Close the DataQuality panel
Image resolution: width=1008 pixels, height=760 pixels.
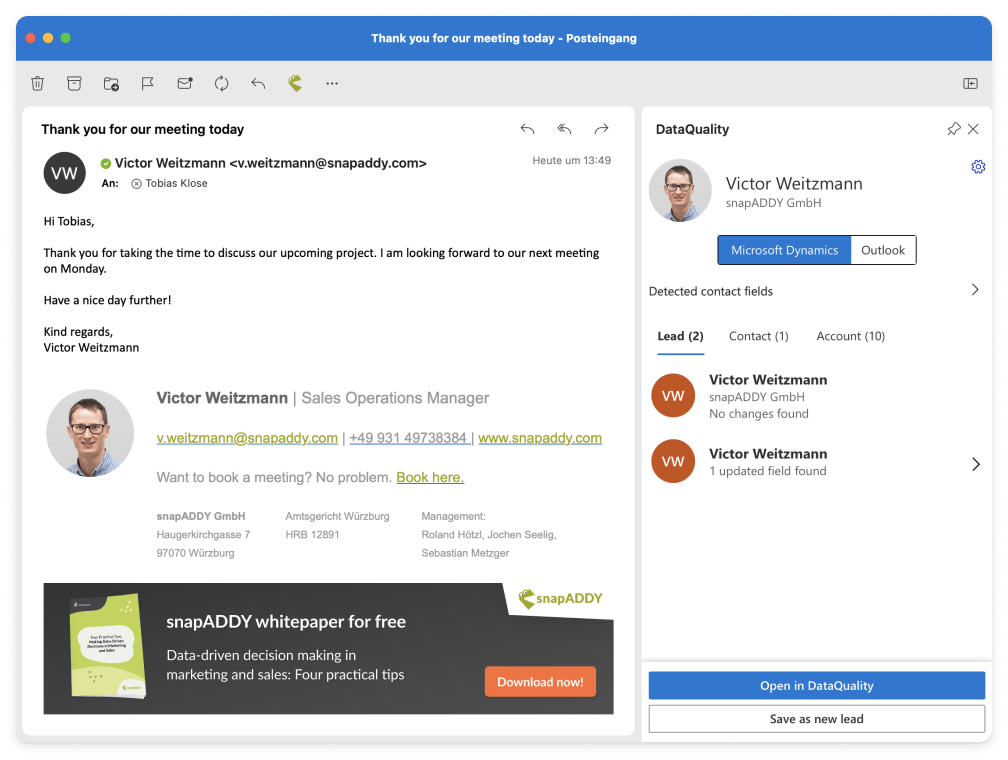[973, 129]
